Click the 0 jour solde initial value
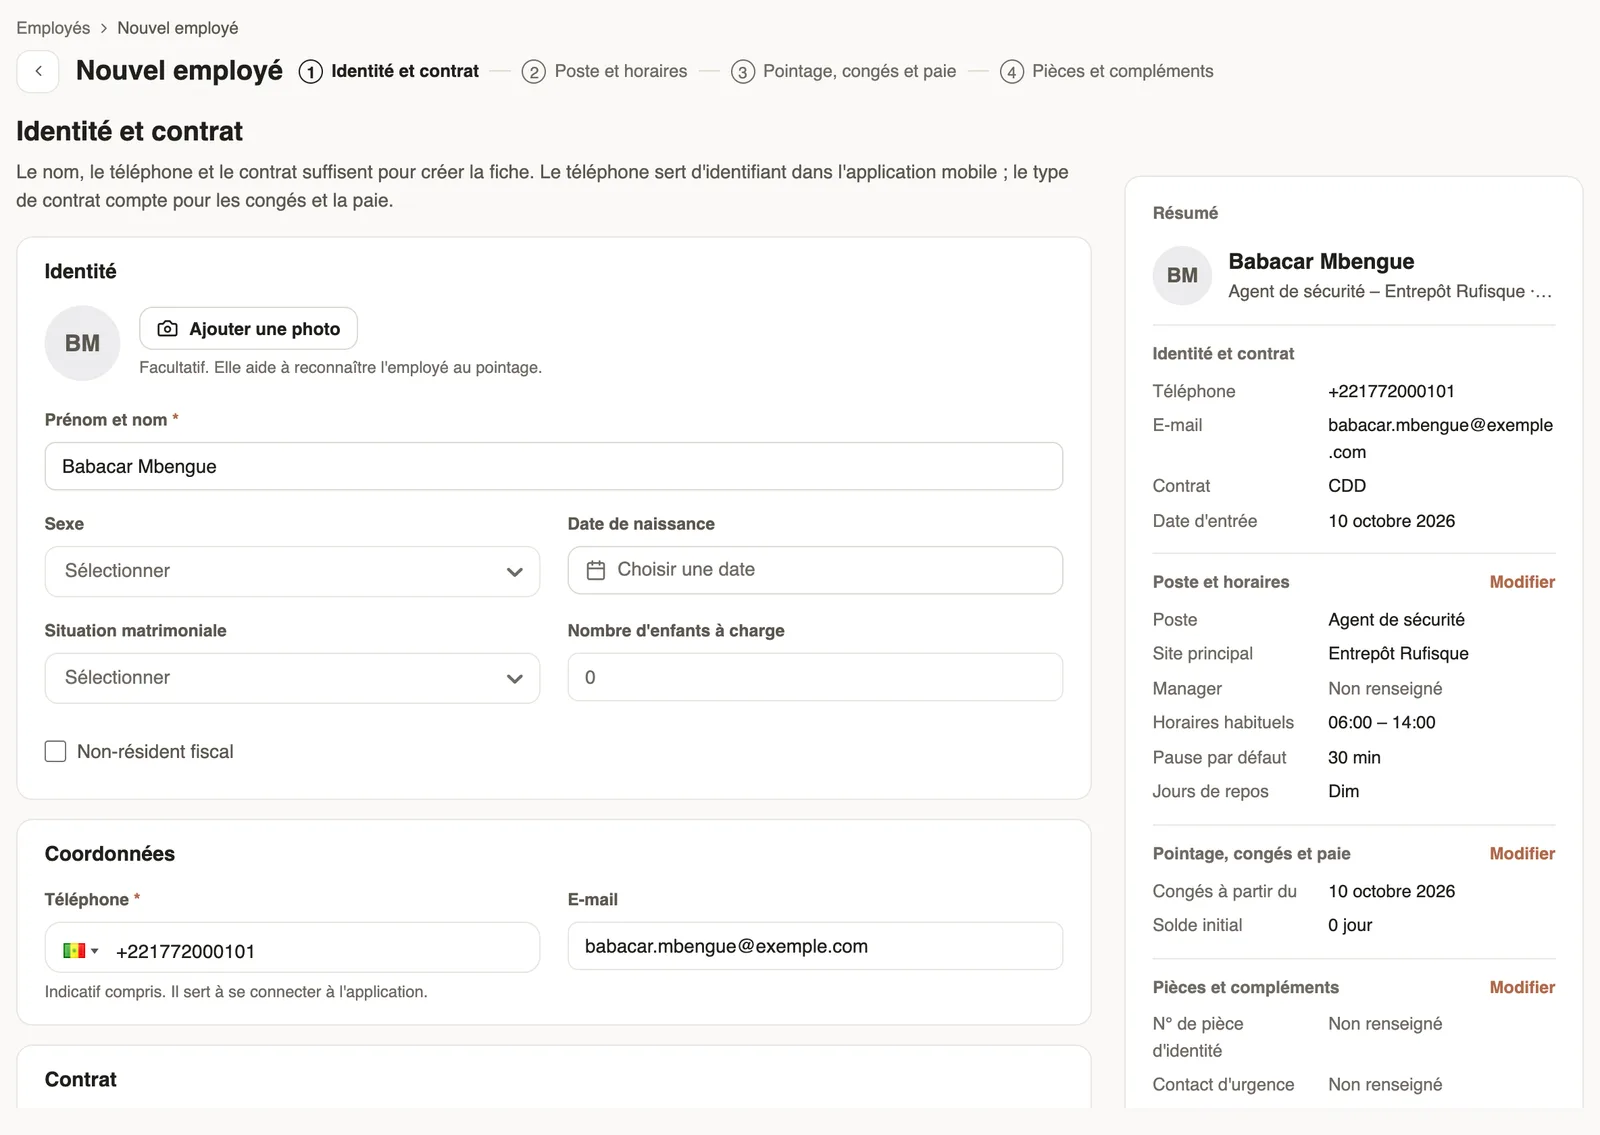1600x1135 pixels. [x=1350, y=926]
